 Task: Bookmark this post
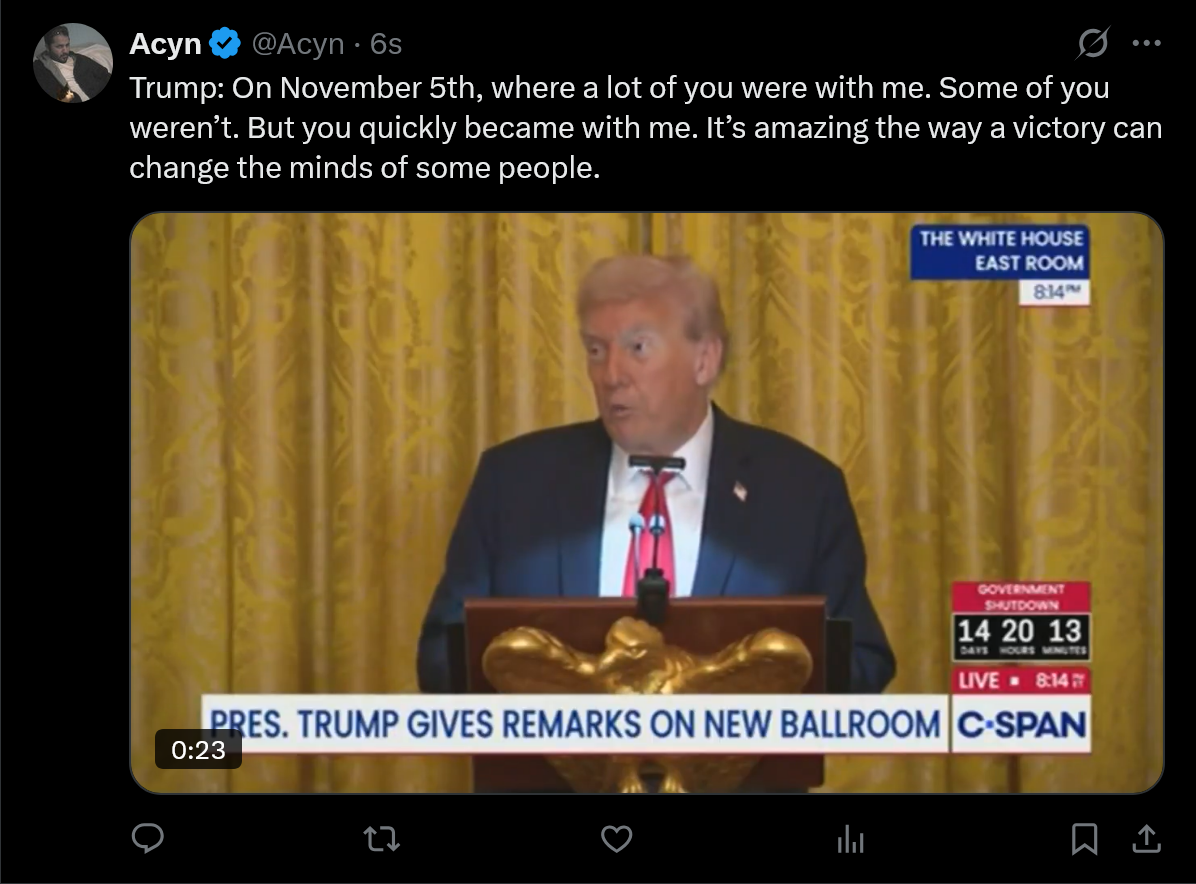(x=1084, y=839)
